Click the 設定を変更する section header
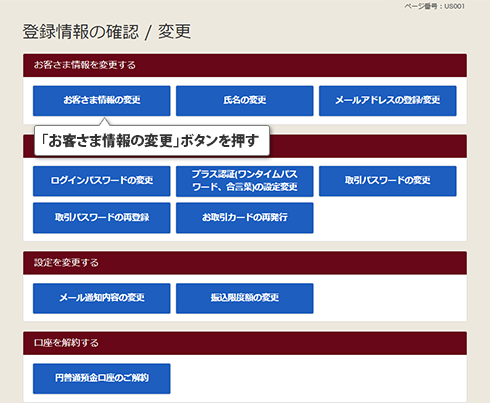Image resolution: width=490 pixels, height=403 pixels. [x=245, y=263]
